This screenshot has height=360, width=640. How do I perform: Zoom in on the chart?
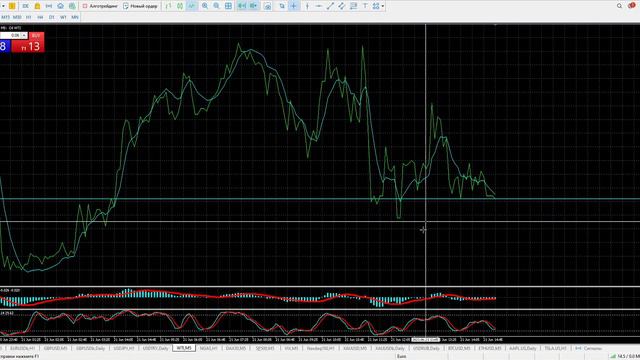point(205,6)
